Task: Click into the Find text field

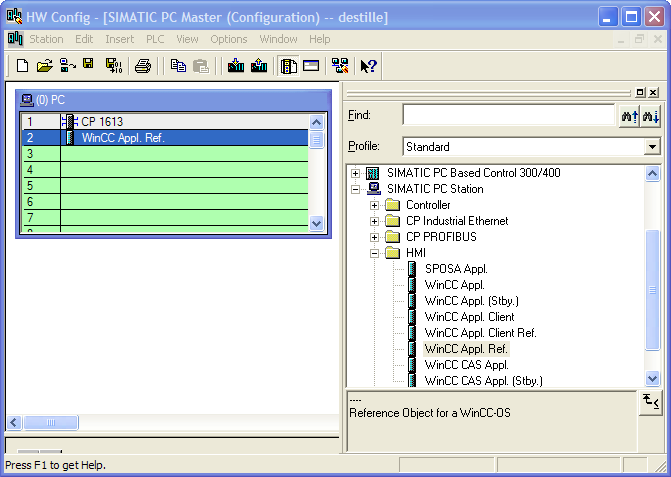Action: 508,115
